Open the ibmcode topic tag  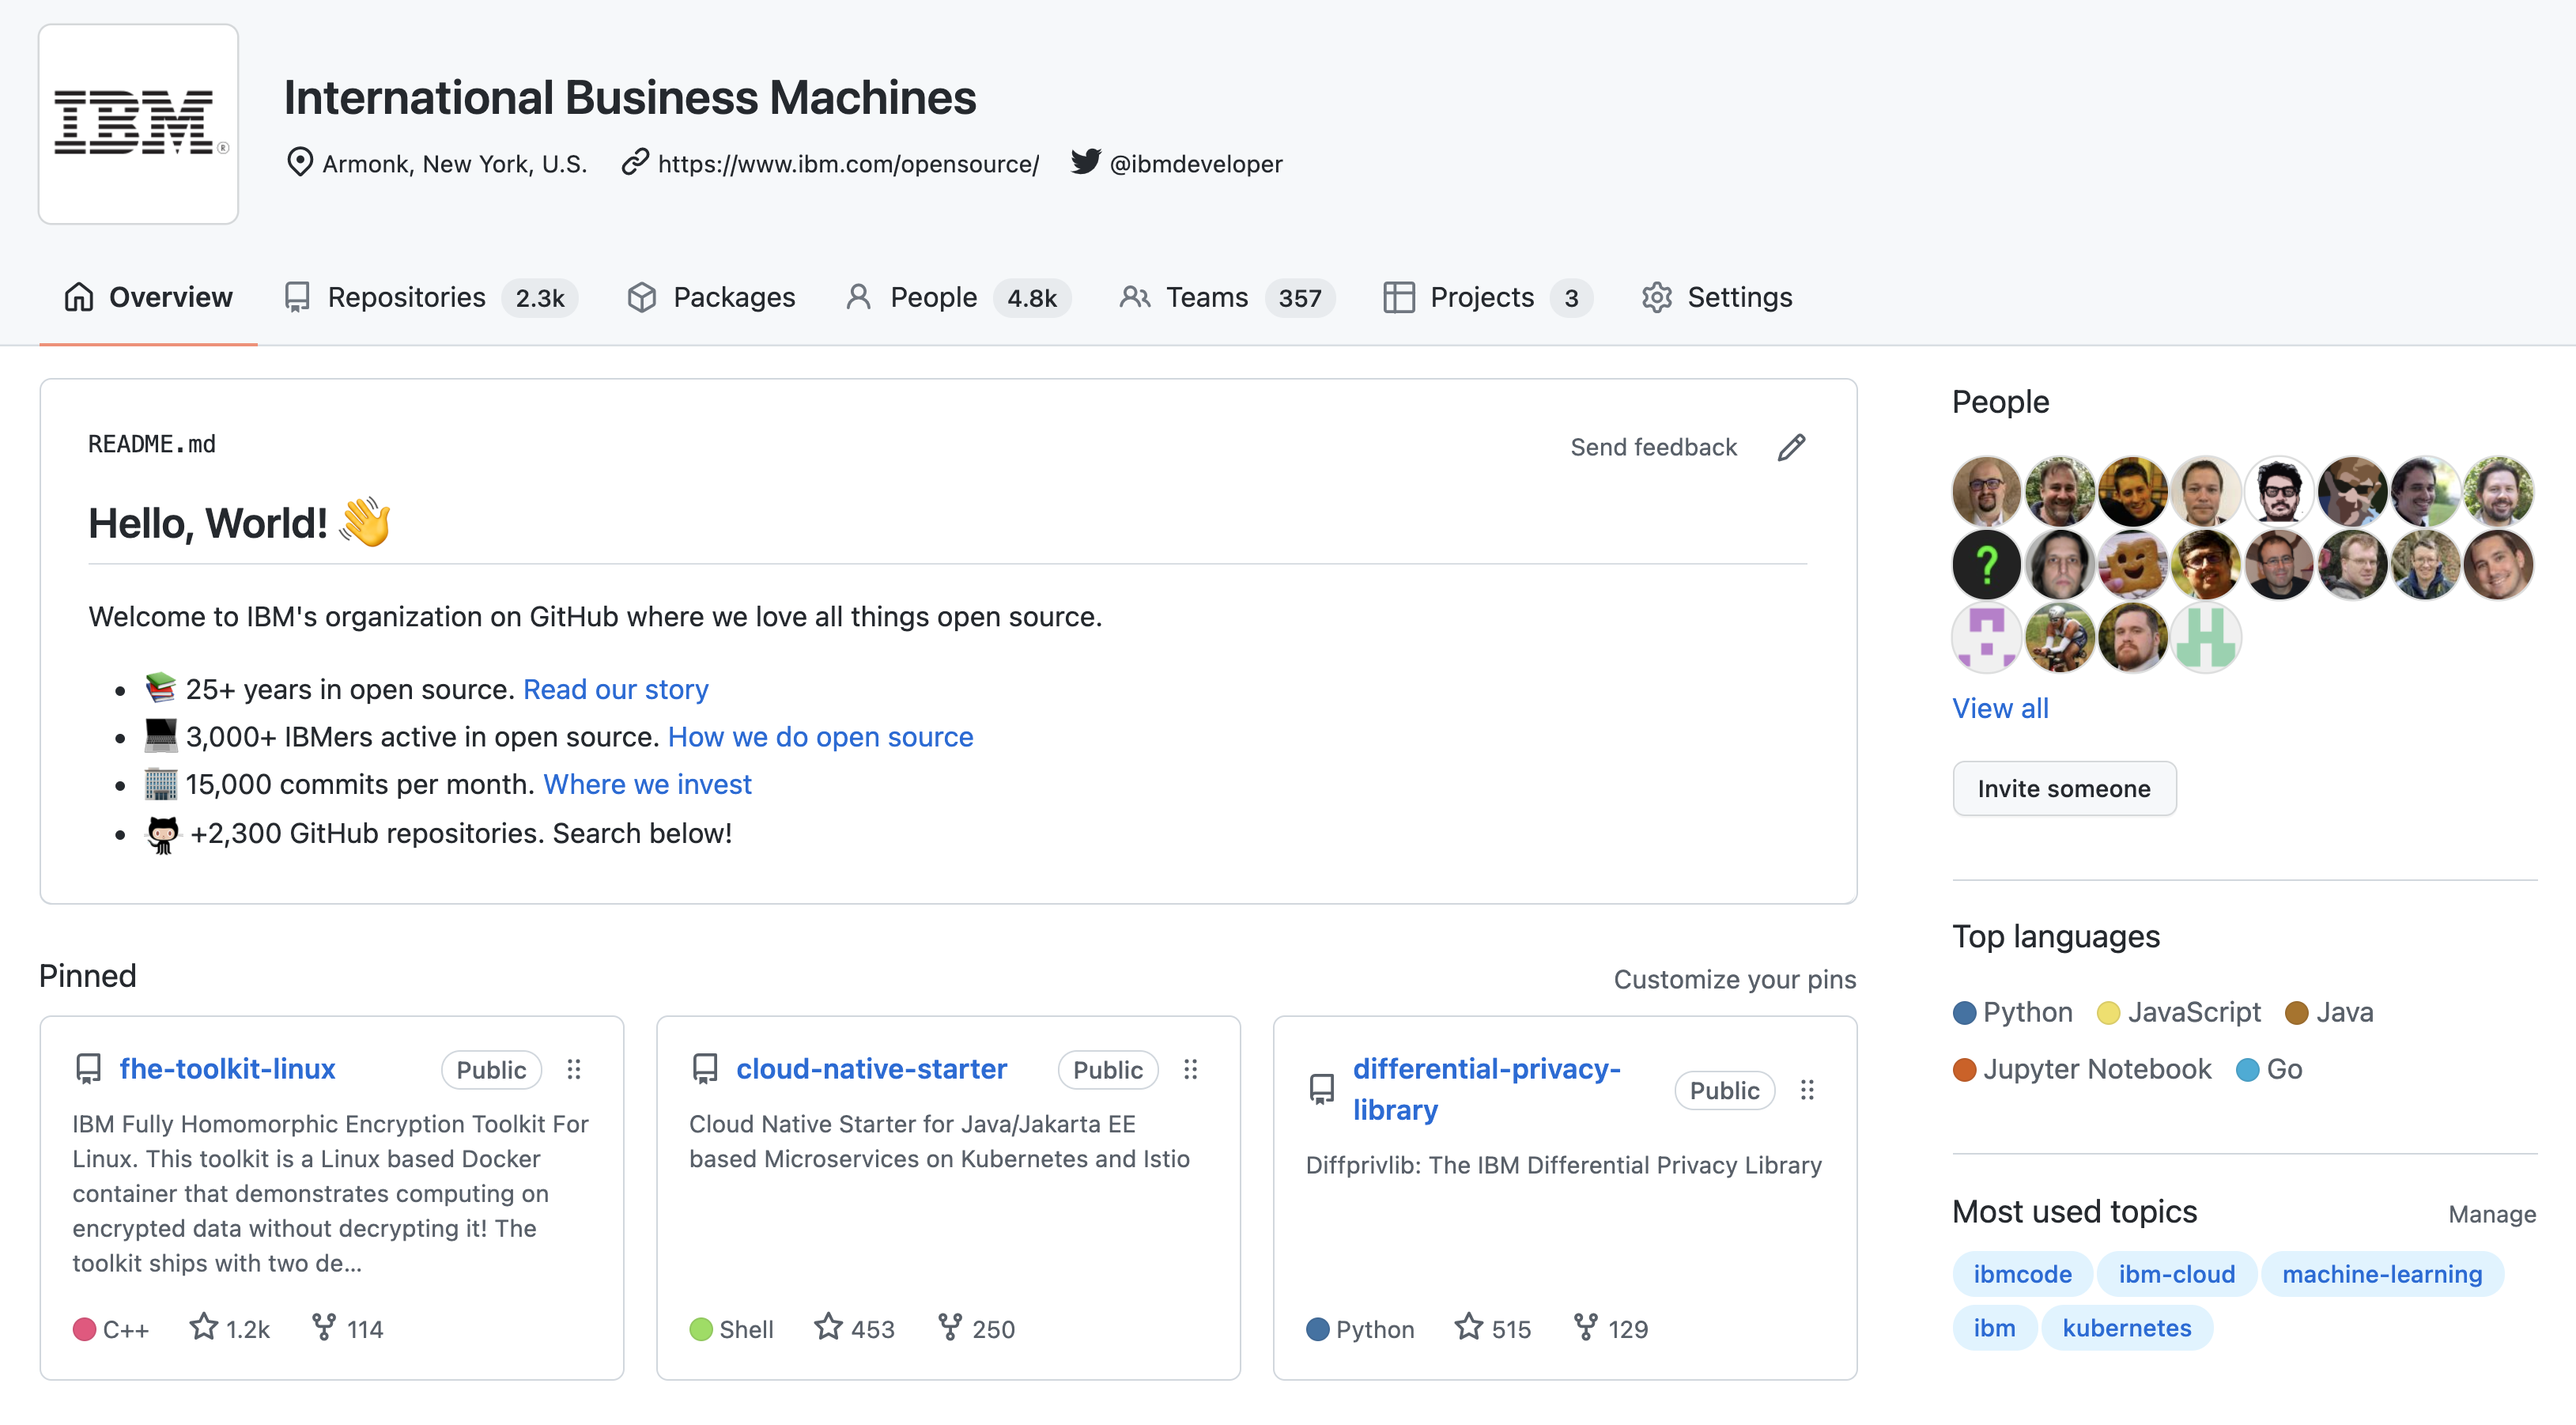point(2022,1274)
